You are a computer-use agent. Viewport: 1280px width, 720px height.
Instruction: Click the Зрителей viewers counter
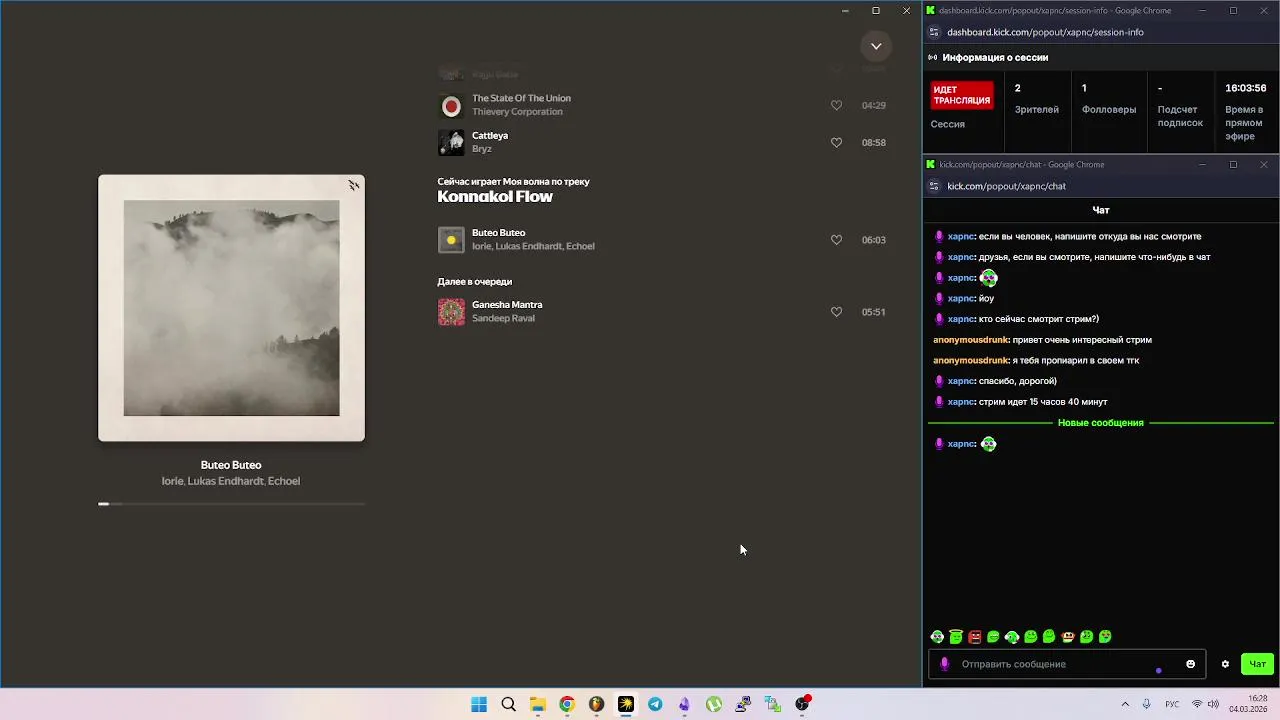(x=1036, y=100)
